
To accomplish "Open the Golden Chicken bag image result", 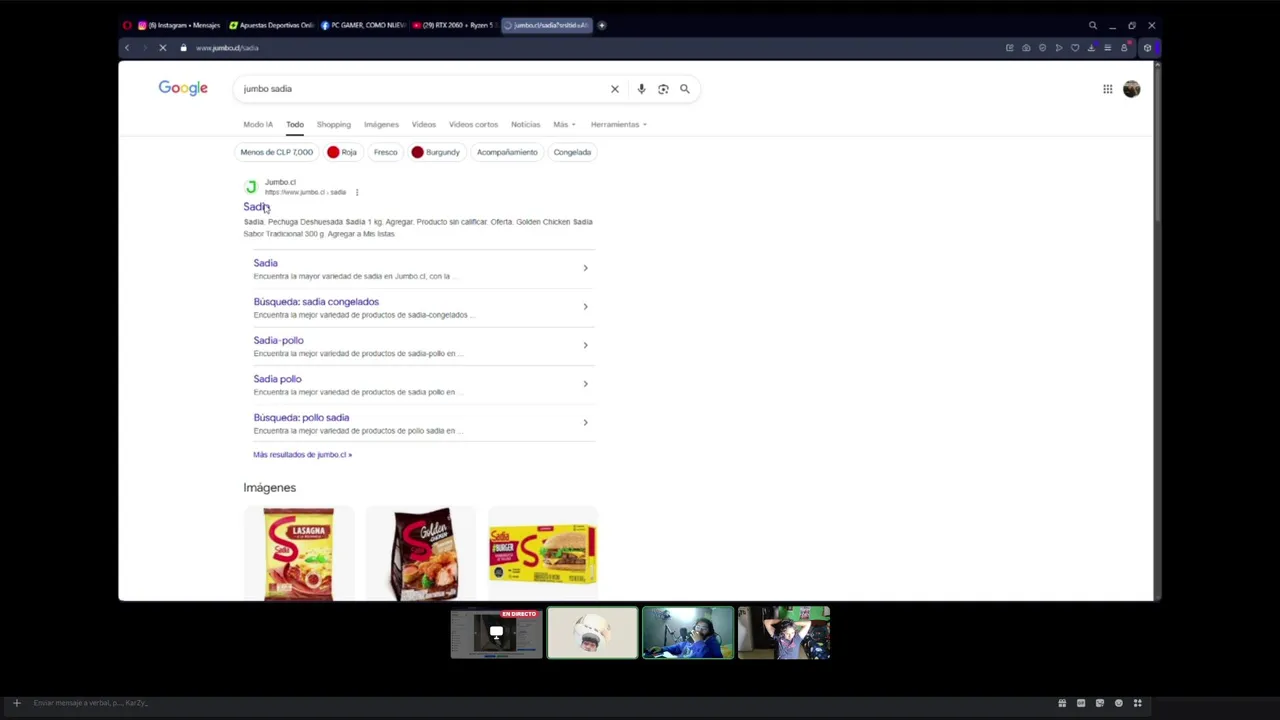I will click(421, 554).
